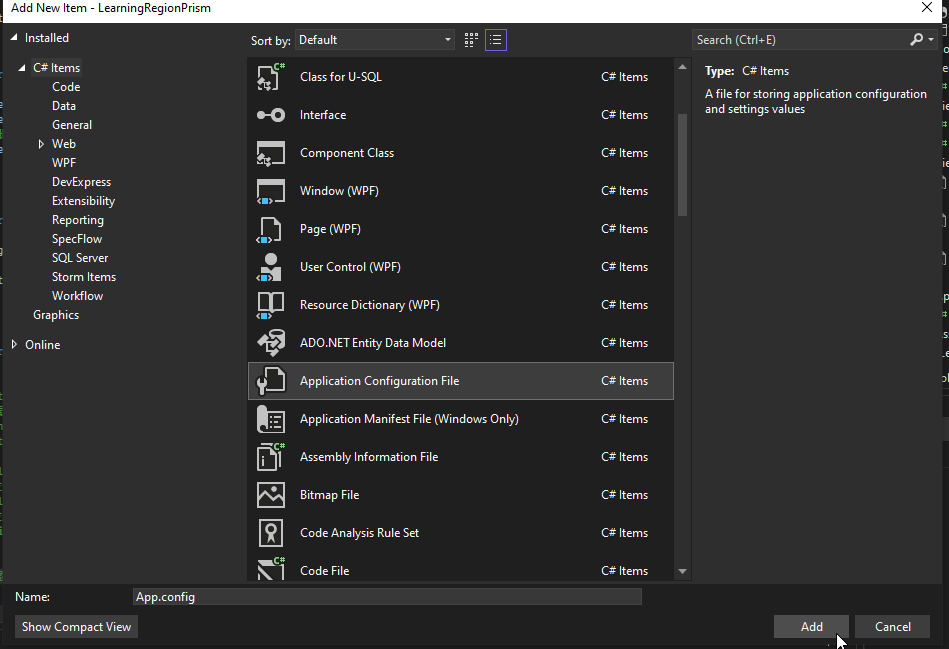Click the ADO.NET Entity Data Model icon

point(271,343)
